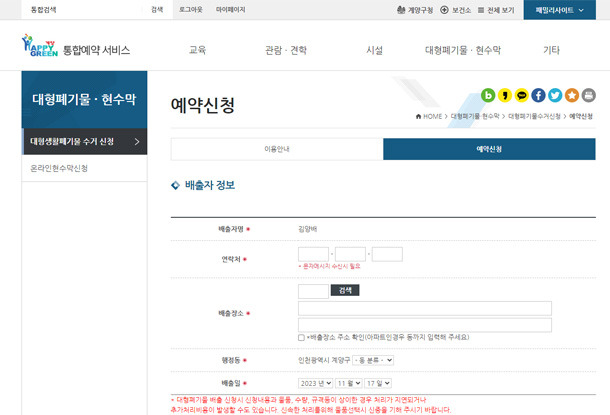
Task: Open 마이페이지 link
Action: pos(231,10)
